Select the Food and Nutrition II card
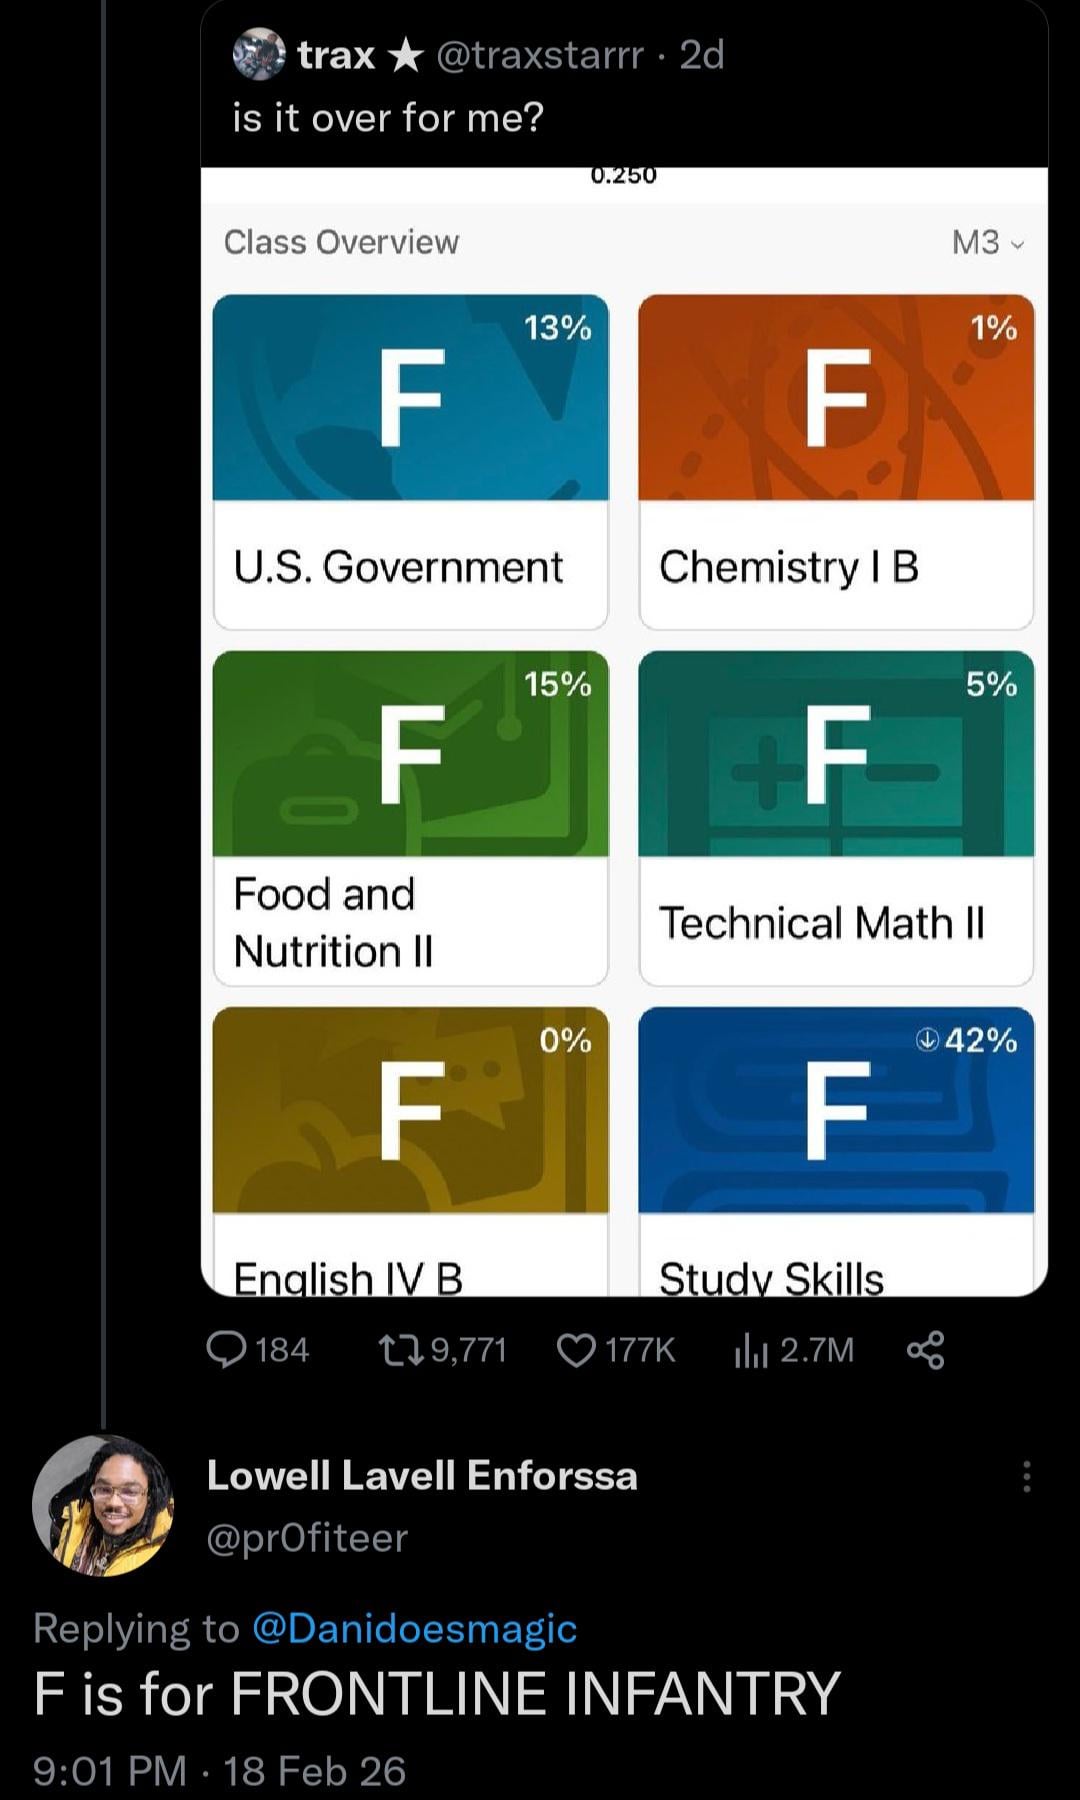 pos(410,818)
